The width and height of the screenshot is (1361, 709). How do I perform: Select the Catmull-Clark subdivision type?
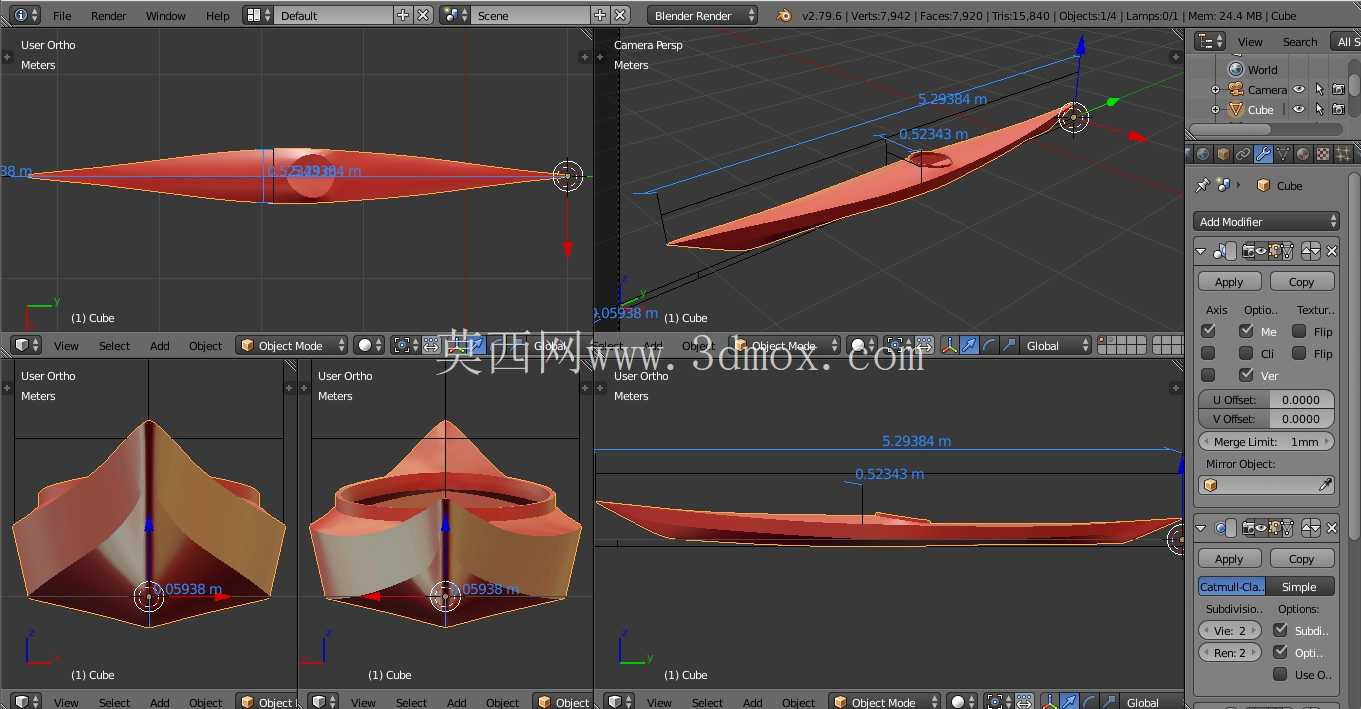point(1232,587)
